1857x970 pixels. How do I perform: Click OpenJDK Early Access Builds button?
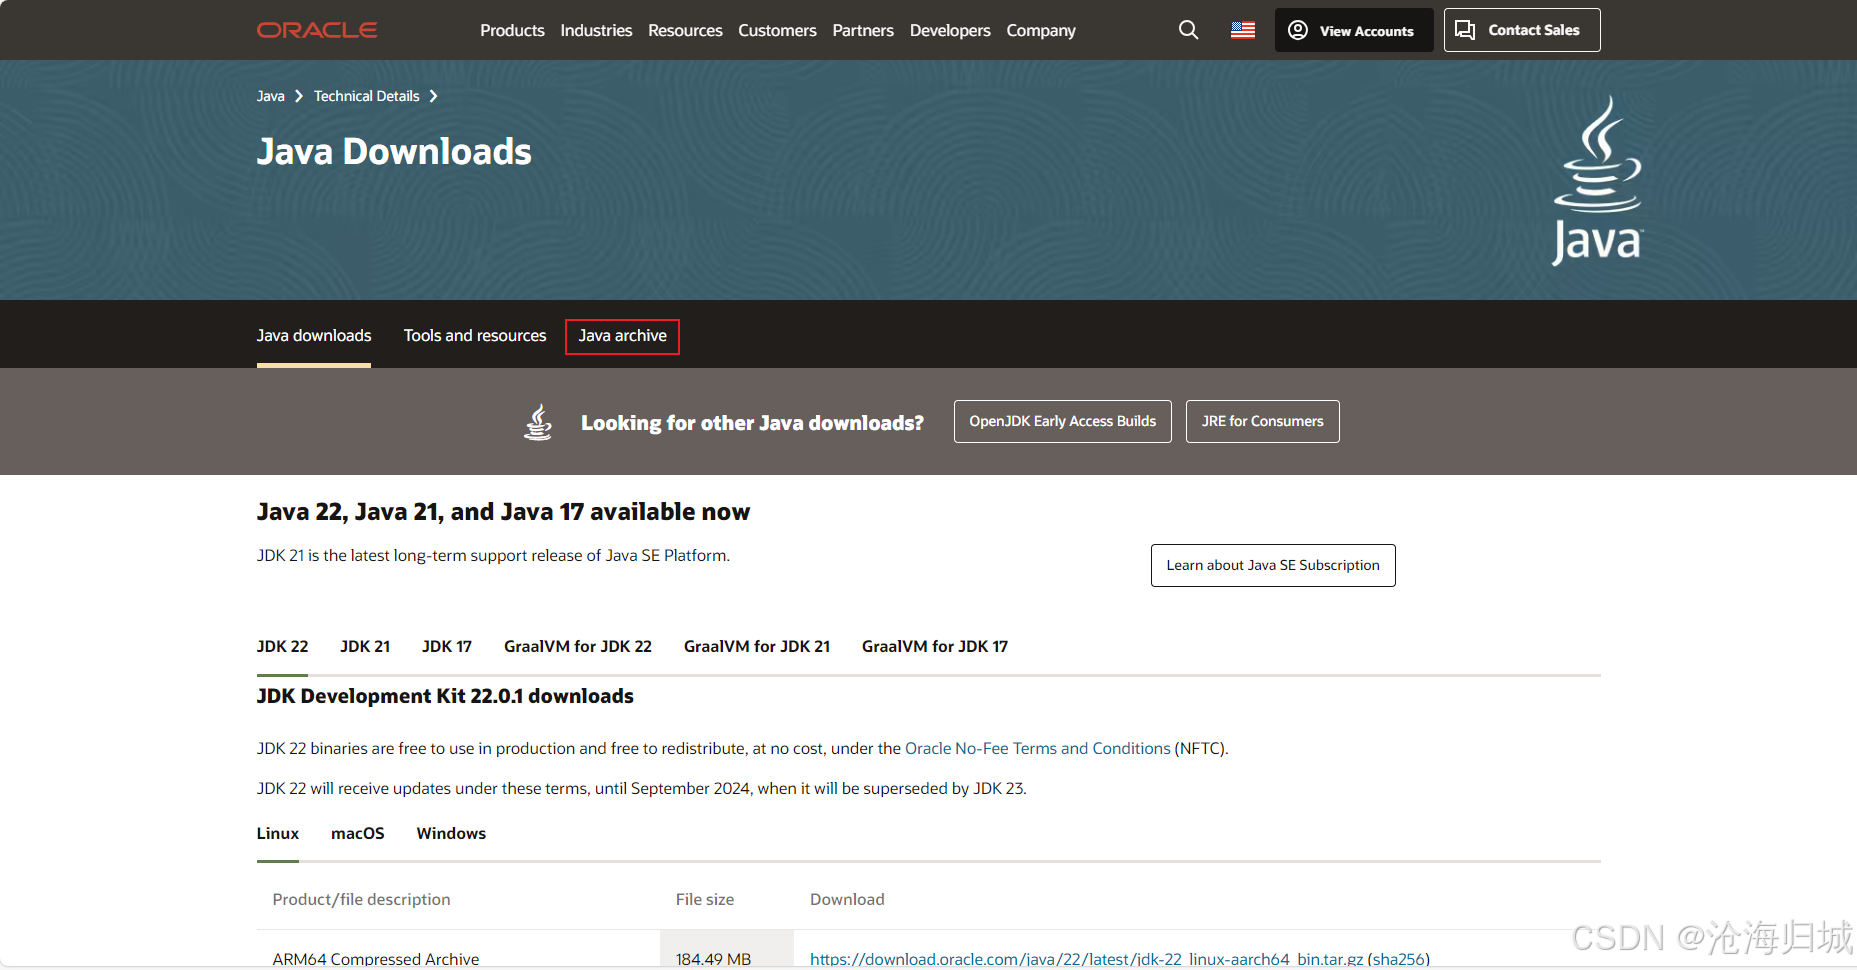1062,422
